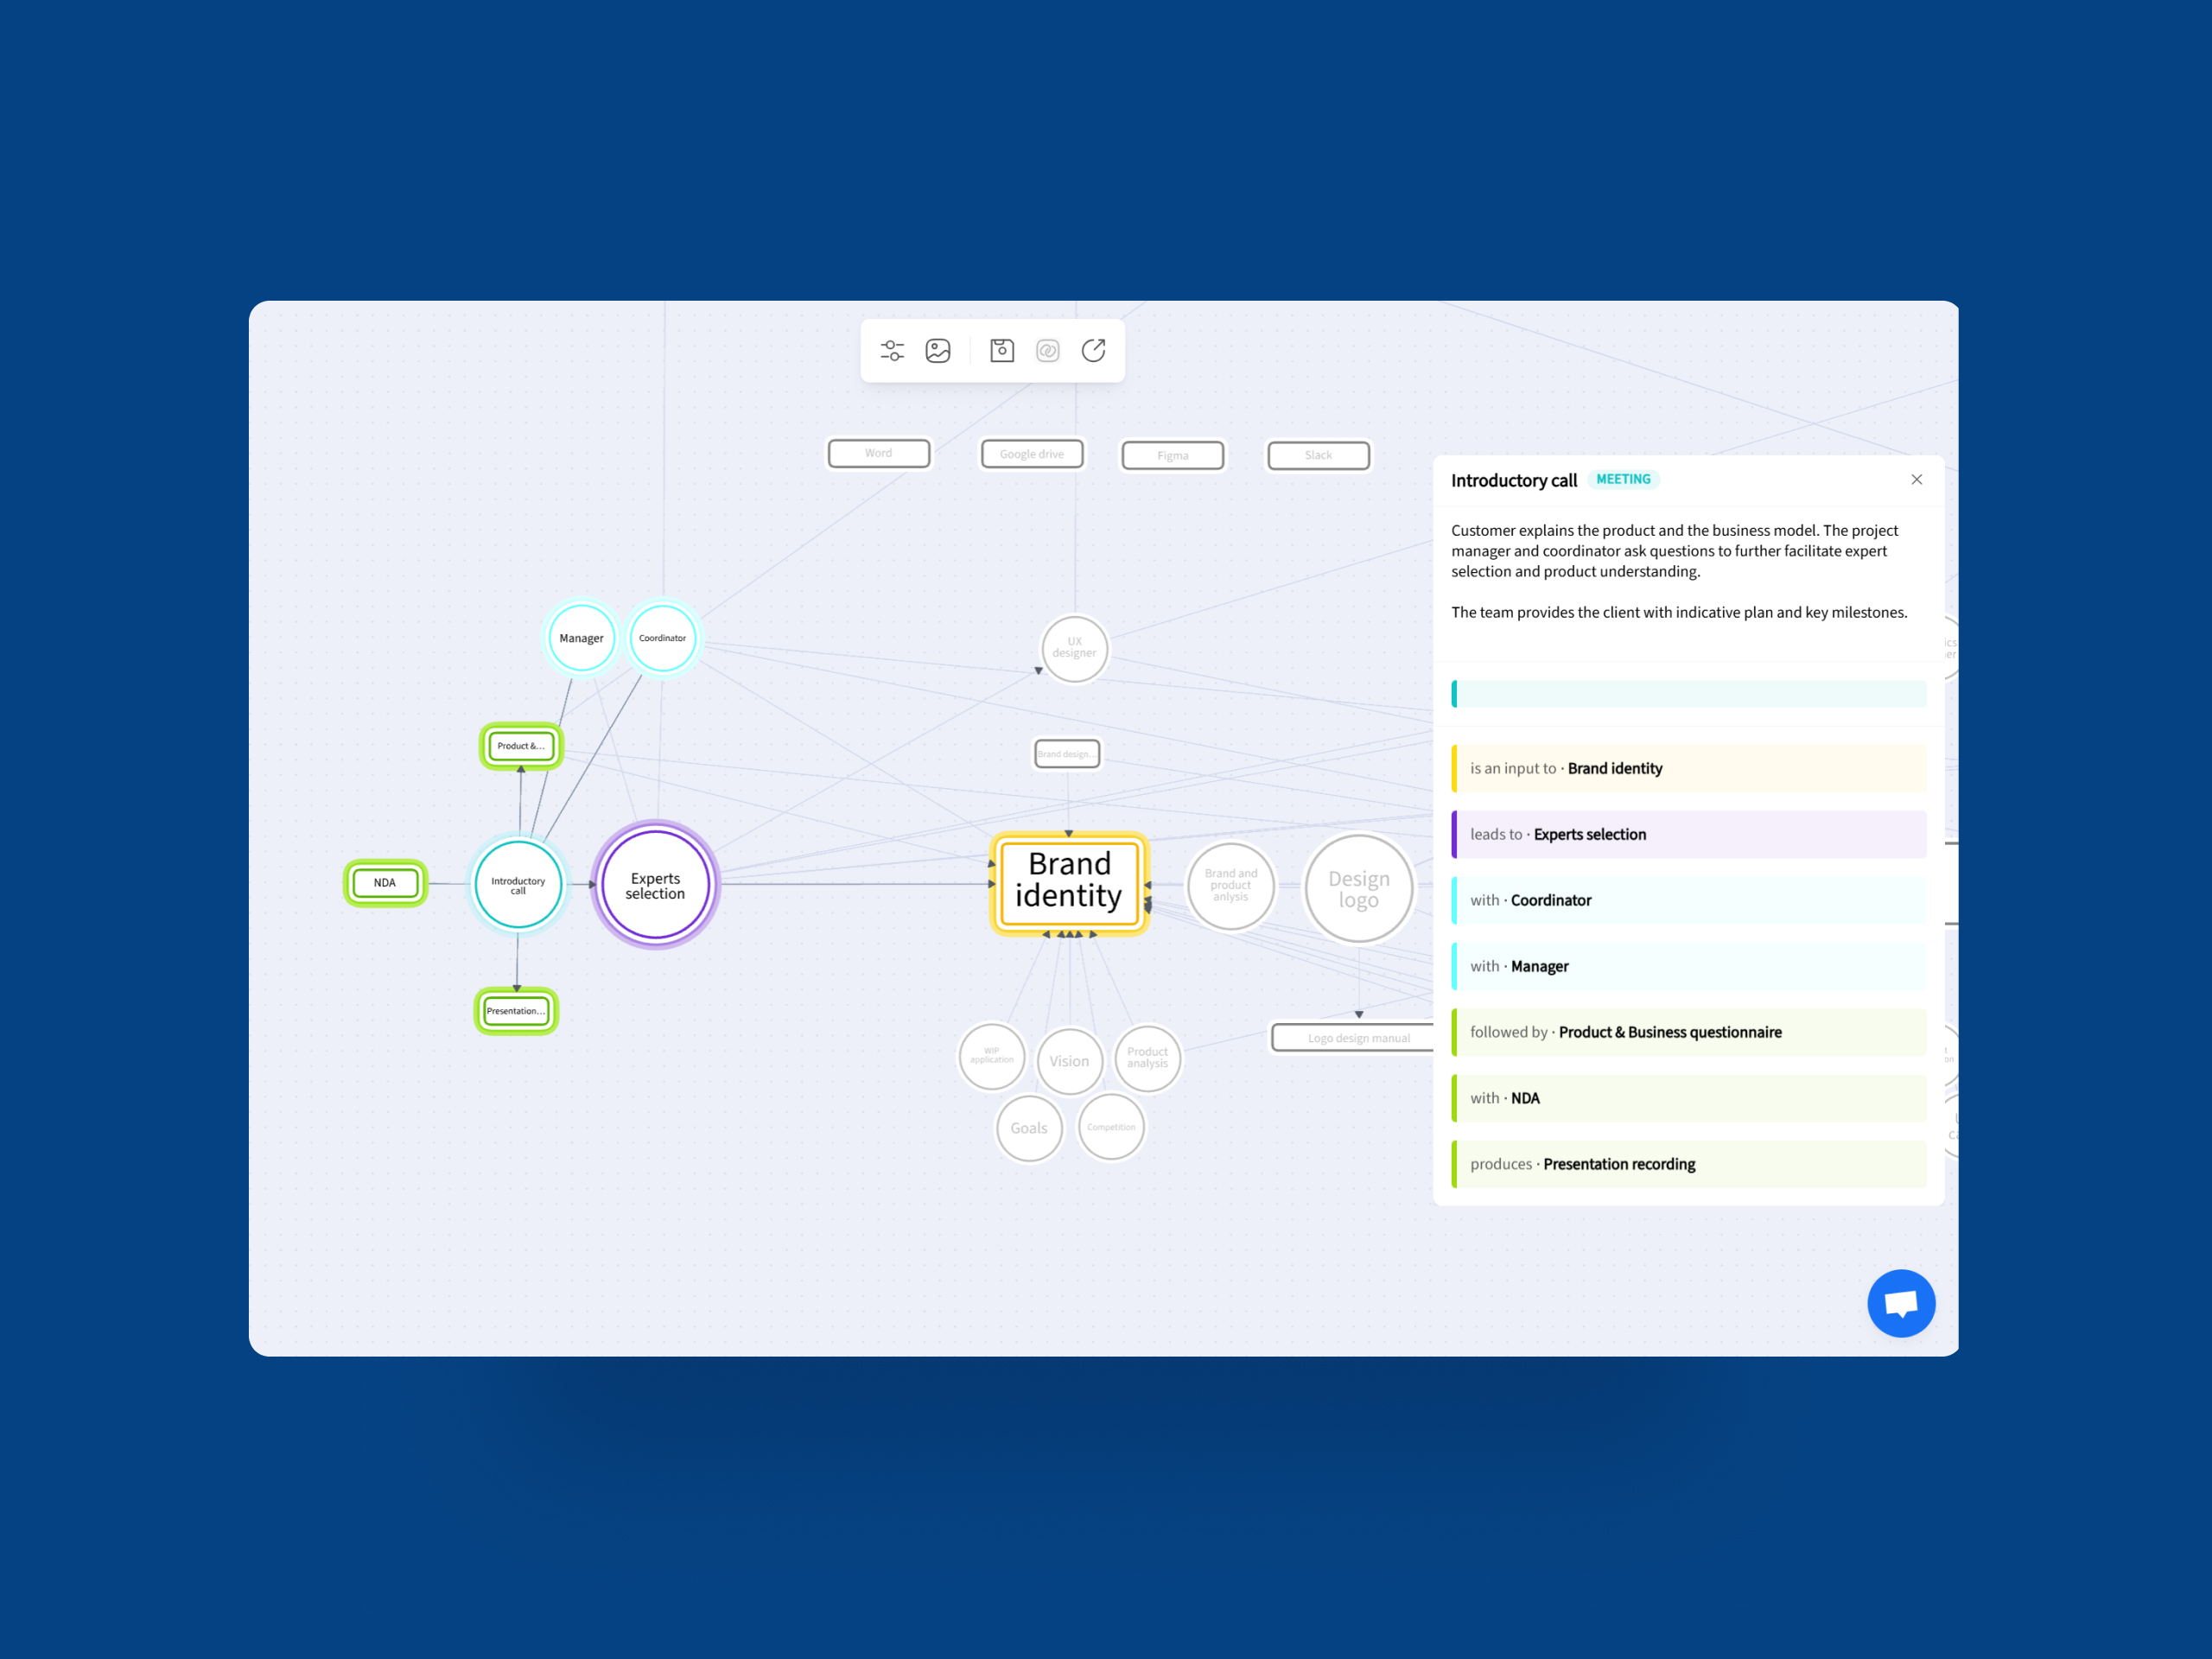2212x1659 pixels.
Task: Click the image export icon
Action: coord(938,351)
